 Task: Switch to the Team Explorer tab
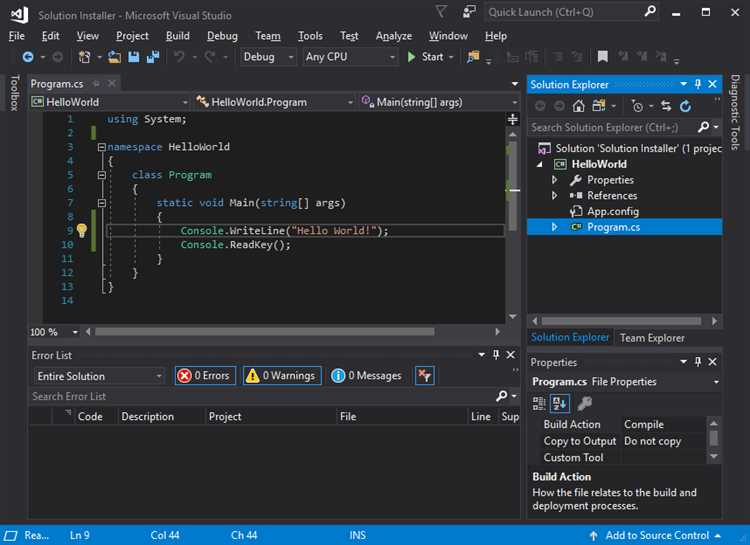pyautogui.click(x=652, y=338)
